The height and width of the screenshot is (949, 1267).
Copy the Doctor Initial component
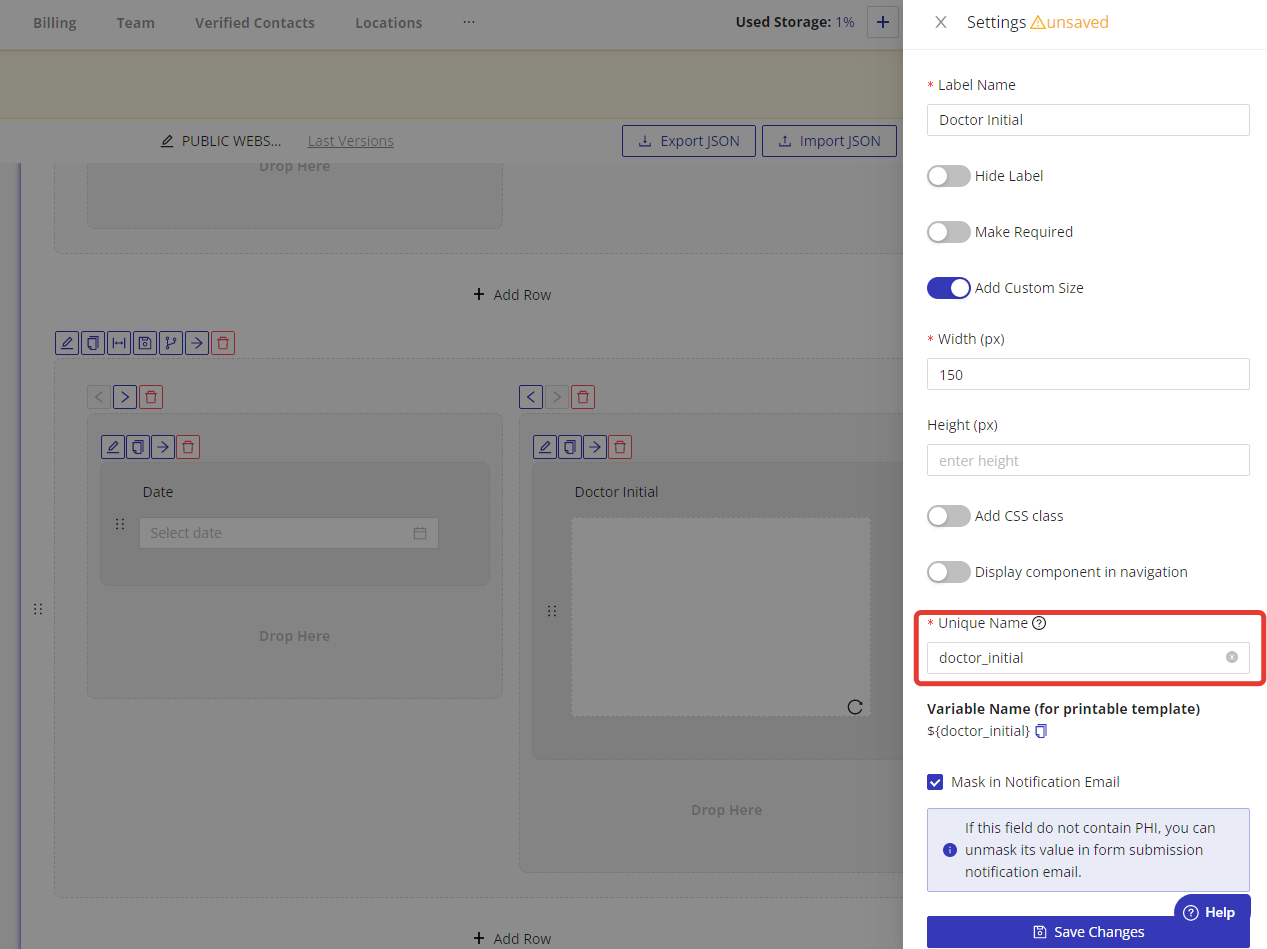click(x=570, y=447)
